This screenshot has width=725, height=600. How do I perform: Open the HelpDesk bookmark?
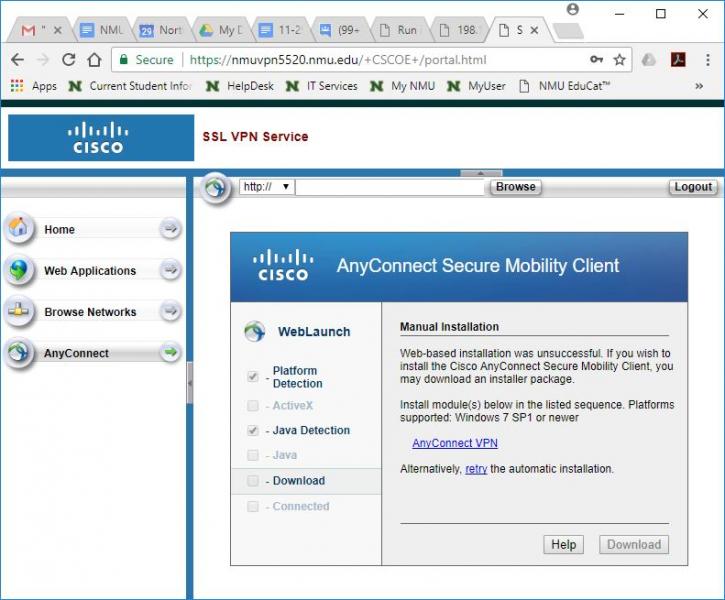tap(240, 86)
